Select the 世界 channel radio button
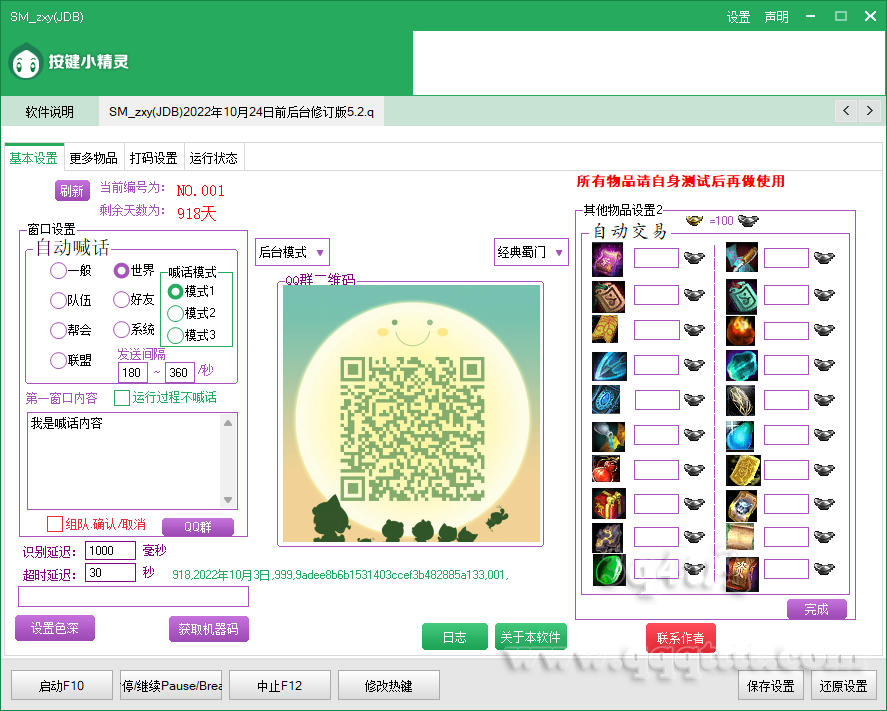 click(x=121, y=270)
